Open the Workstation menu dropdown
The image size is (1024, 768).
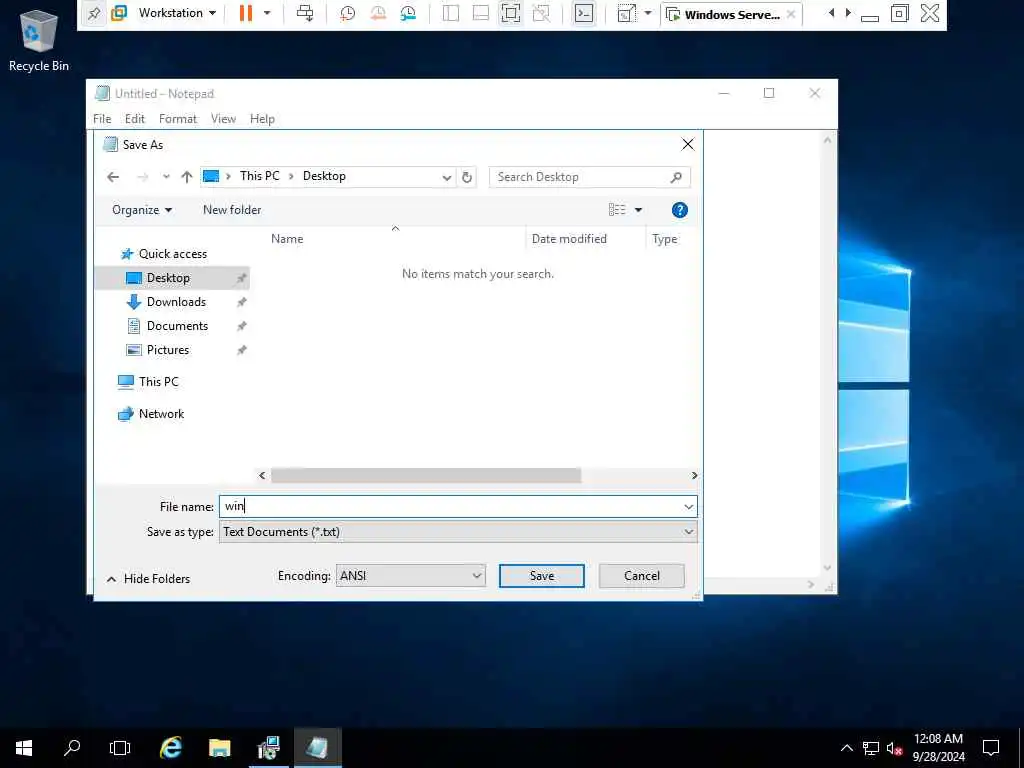coord(176,13)
